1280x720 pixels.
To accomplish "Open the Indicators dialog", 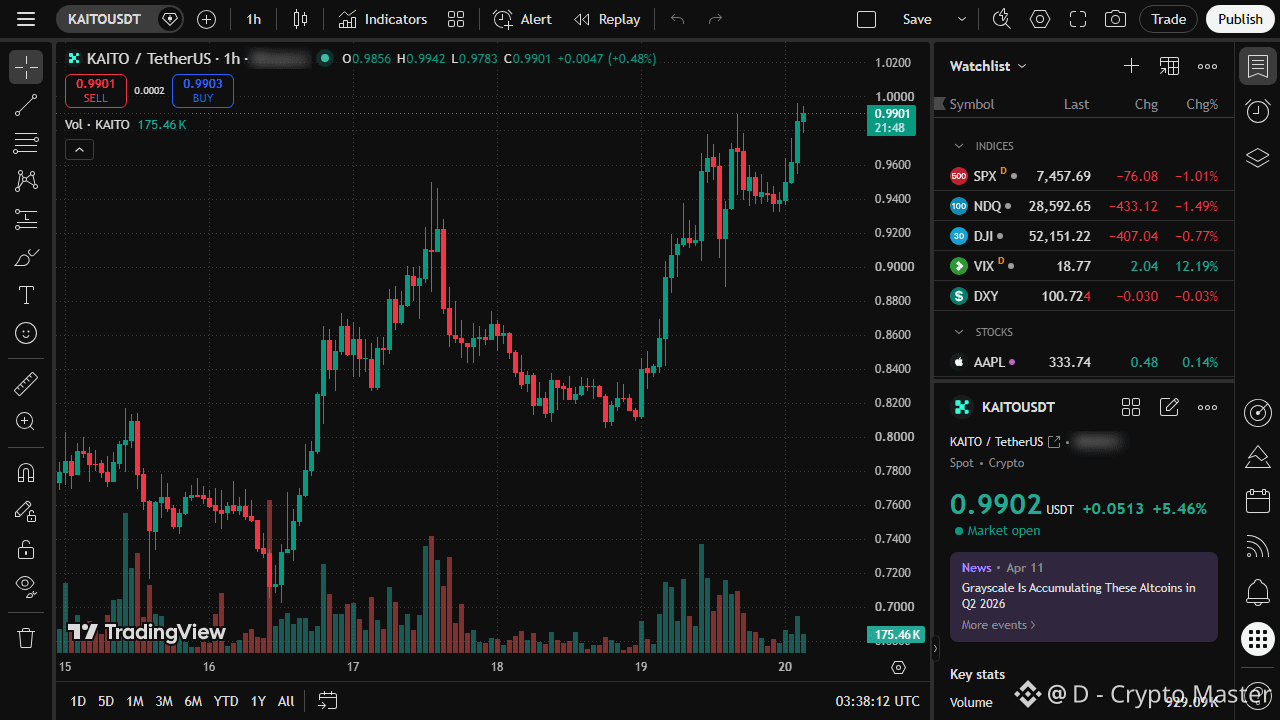I will click(x=382, y=19).
